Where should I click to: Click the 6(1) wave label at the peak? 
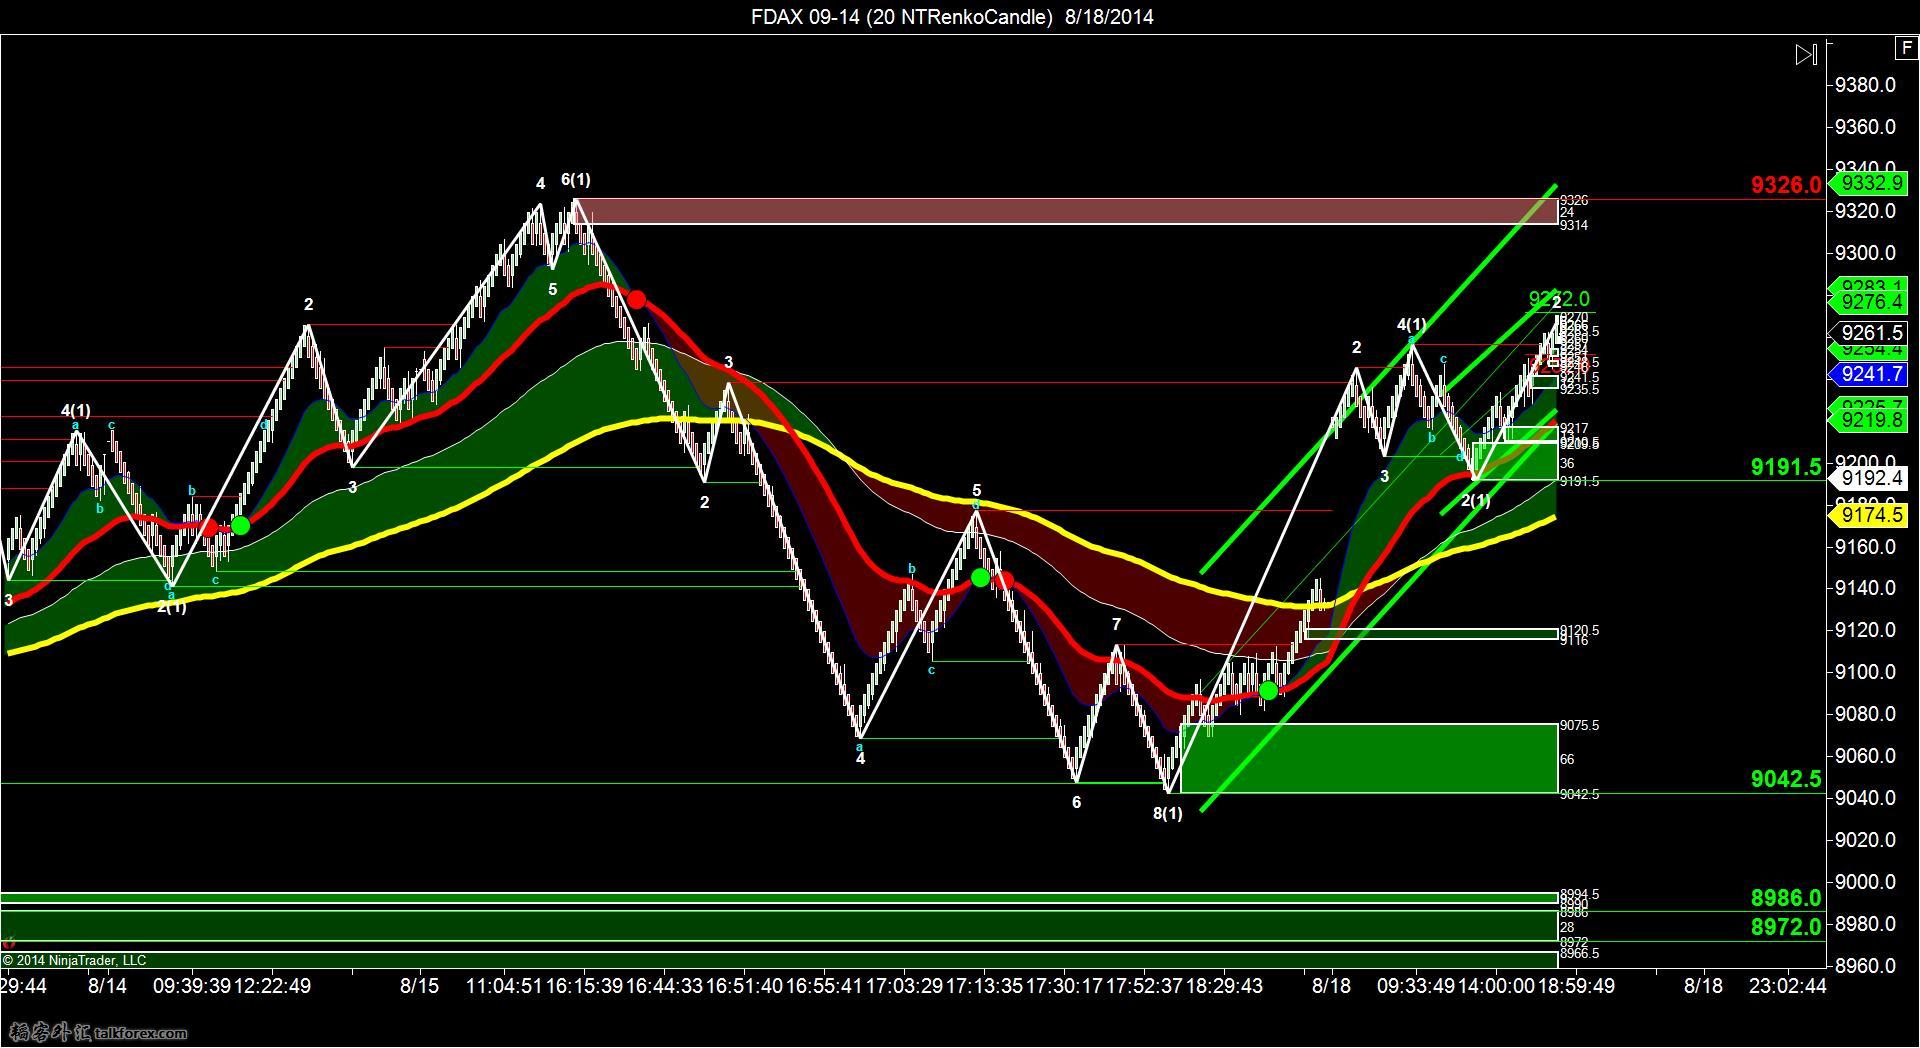pyautogui.click(x=575, y=180)
